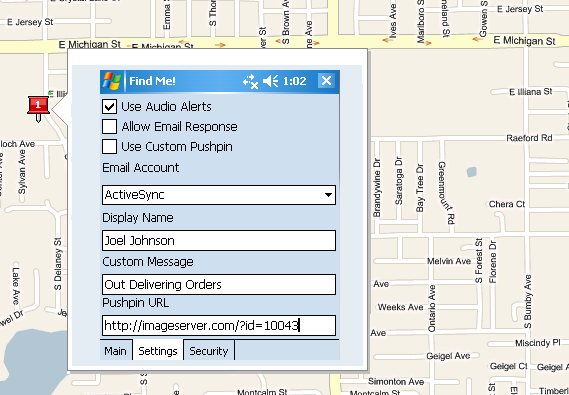The image size is (569, 395).
Task: Disable the Use Audio Alerts checkbox
Action: pos(110,107)
